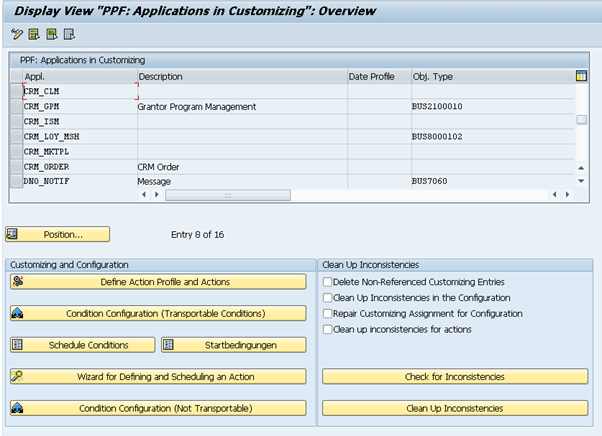Click the Select All toolbar icon
Image resolution: width=602 pixels, height=436 pixels.
tap(33, 35)
